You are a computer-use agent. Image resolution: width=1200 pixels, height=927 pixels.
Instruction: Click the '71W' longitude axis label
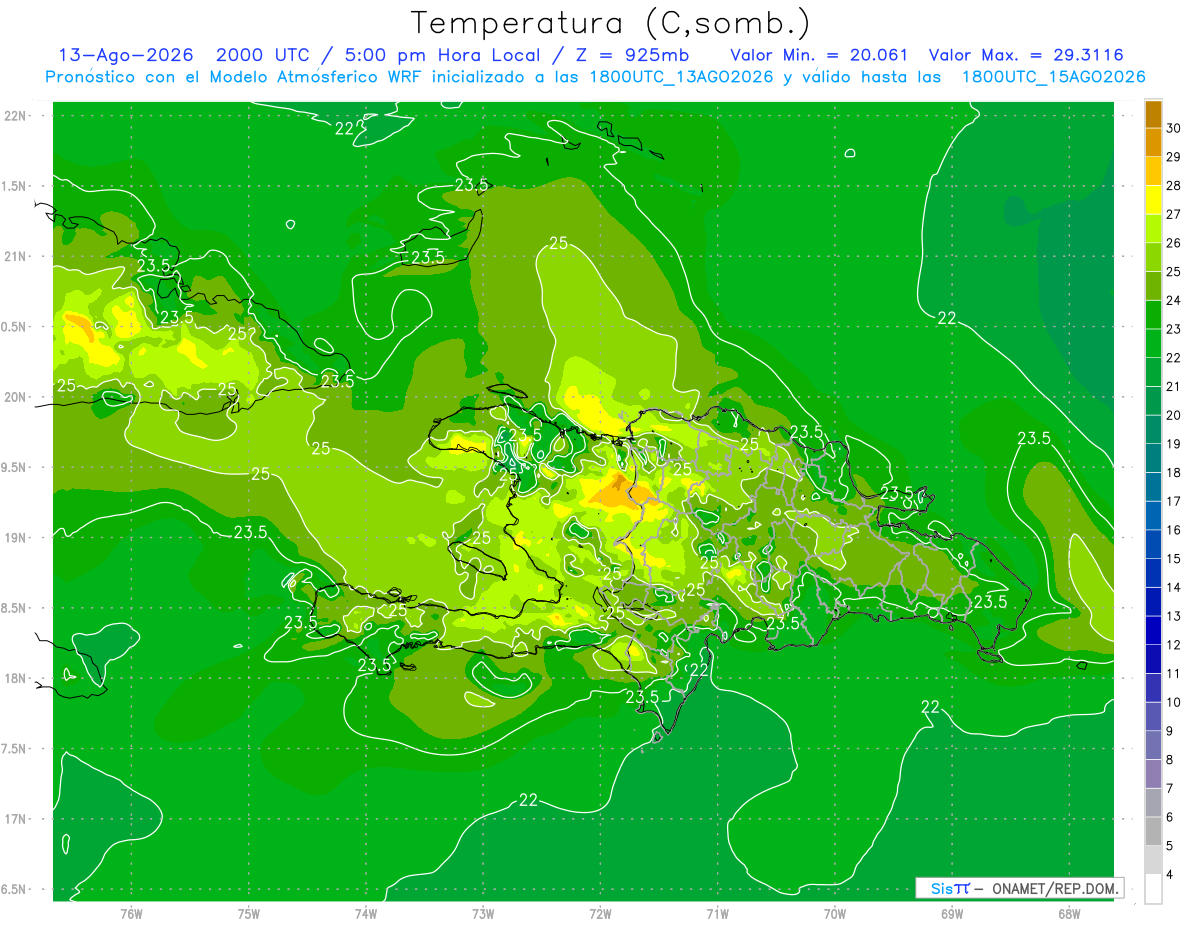pyautogui.click(x=717, y=913)
